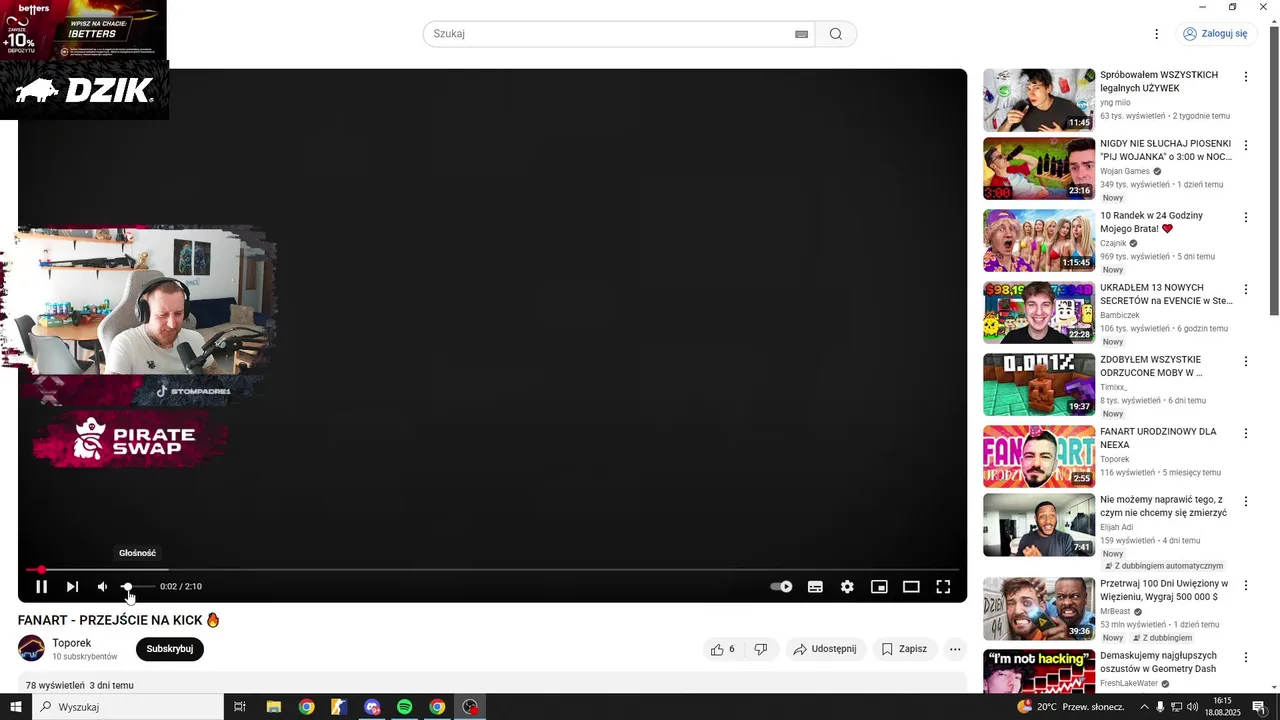
Task: Click the Wojan Games channel name
Action: coord(1125,171)
